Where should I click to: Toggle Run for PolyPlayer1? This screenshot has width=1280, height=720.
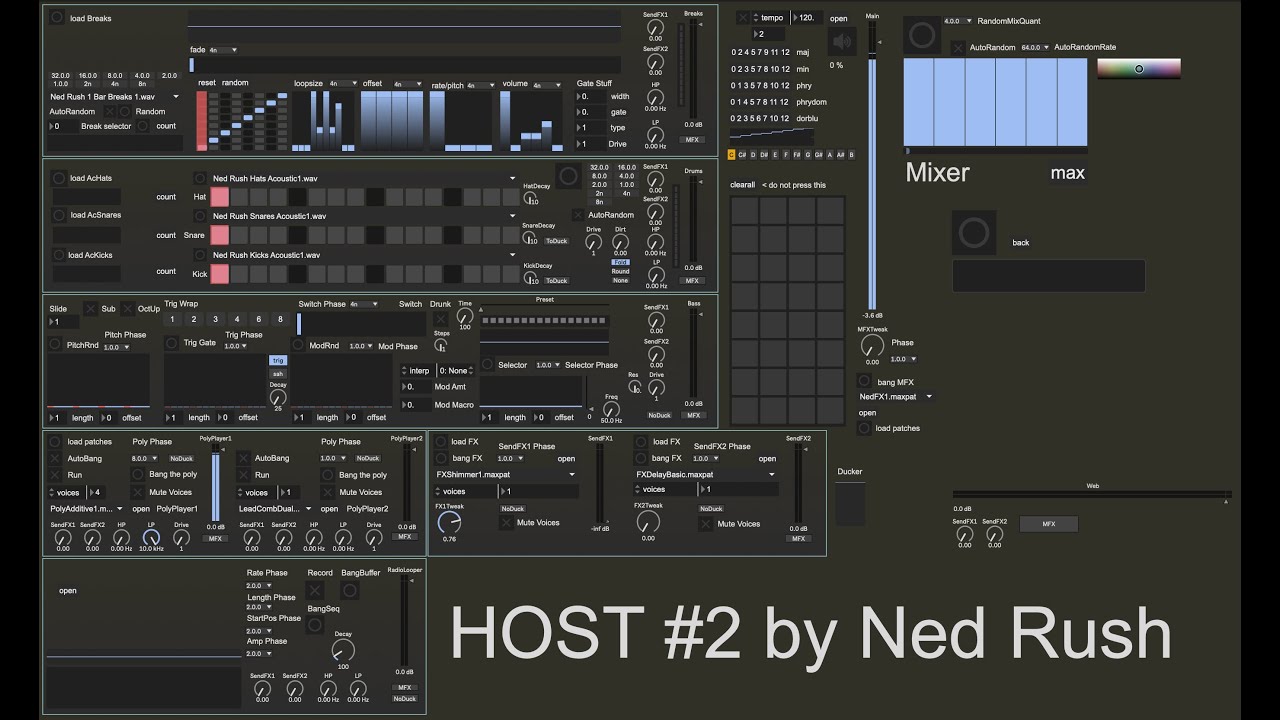point(56,475)
